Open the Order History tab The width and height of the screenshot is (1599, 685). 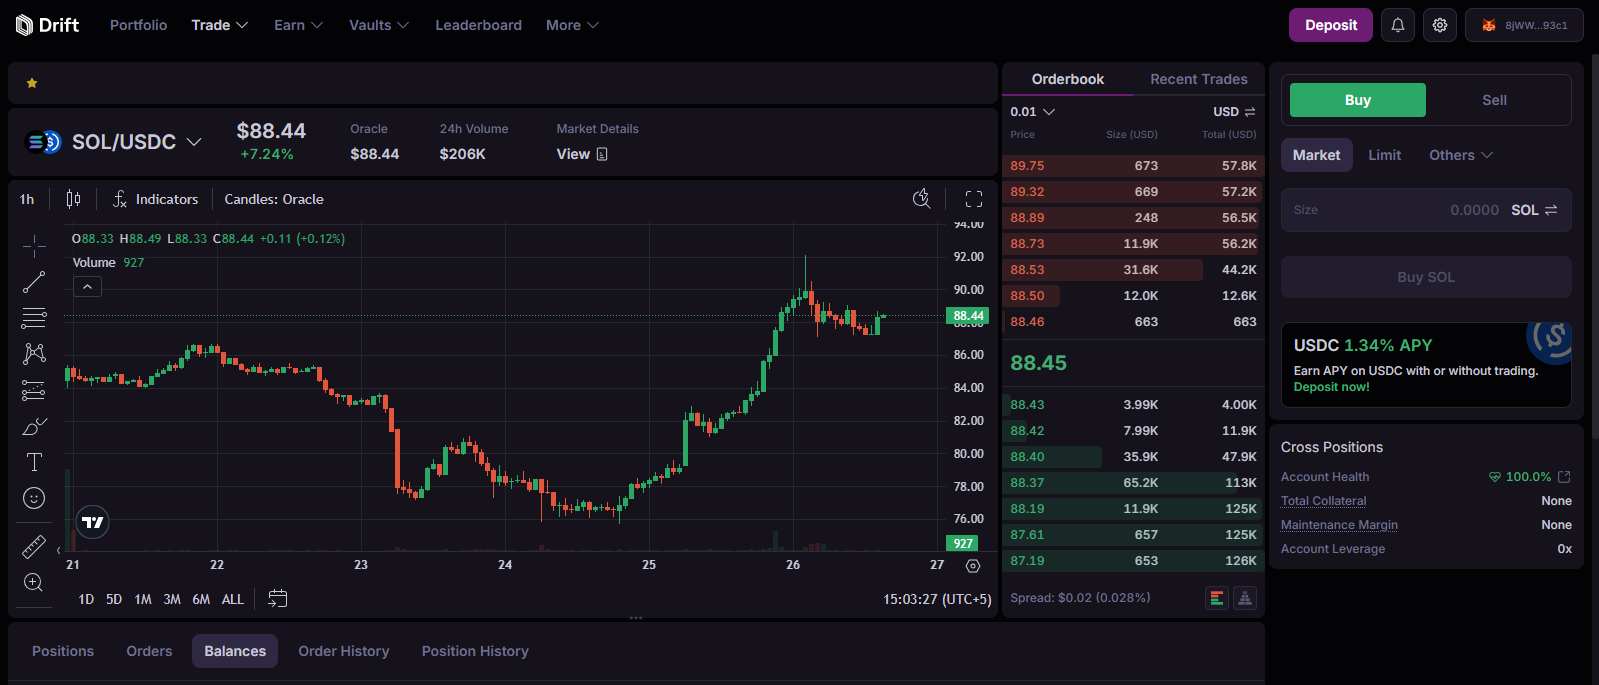pos(343,651)
